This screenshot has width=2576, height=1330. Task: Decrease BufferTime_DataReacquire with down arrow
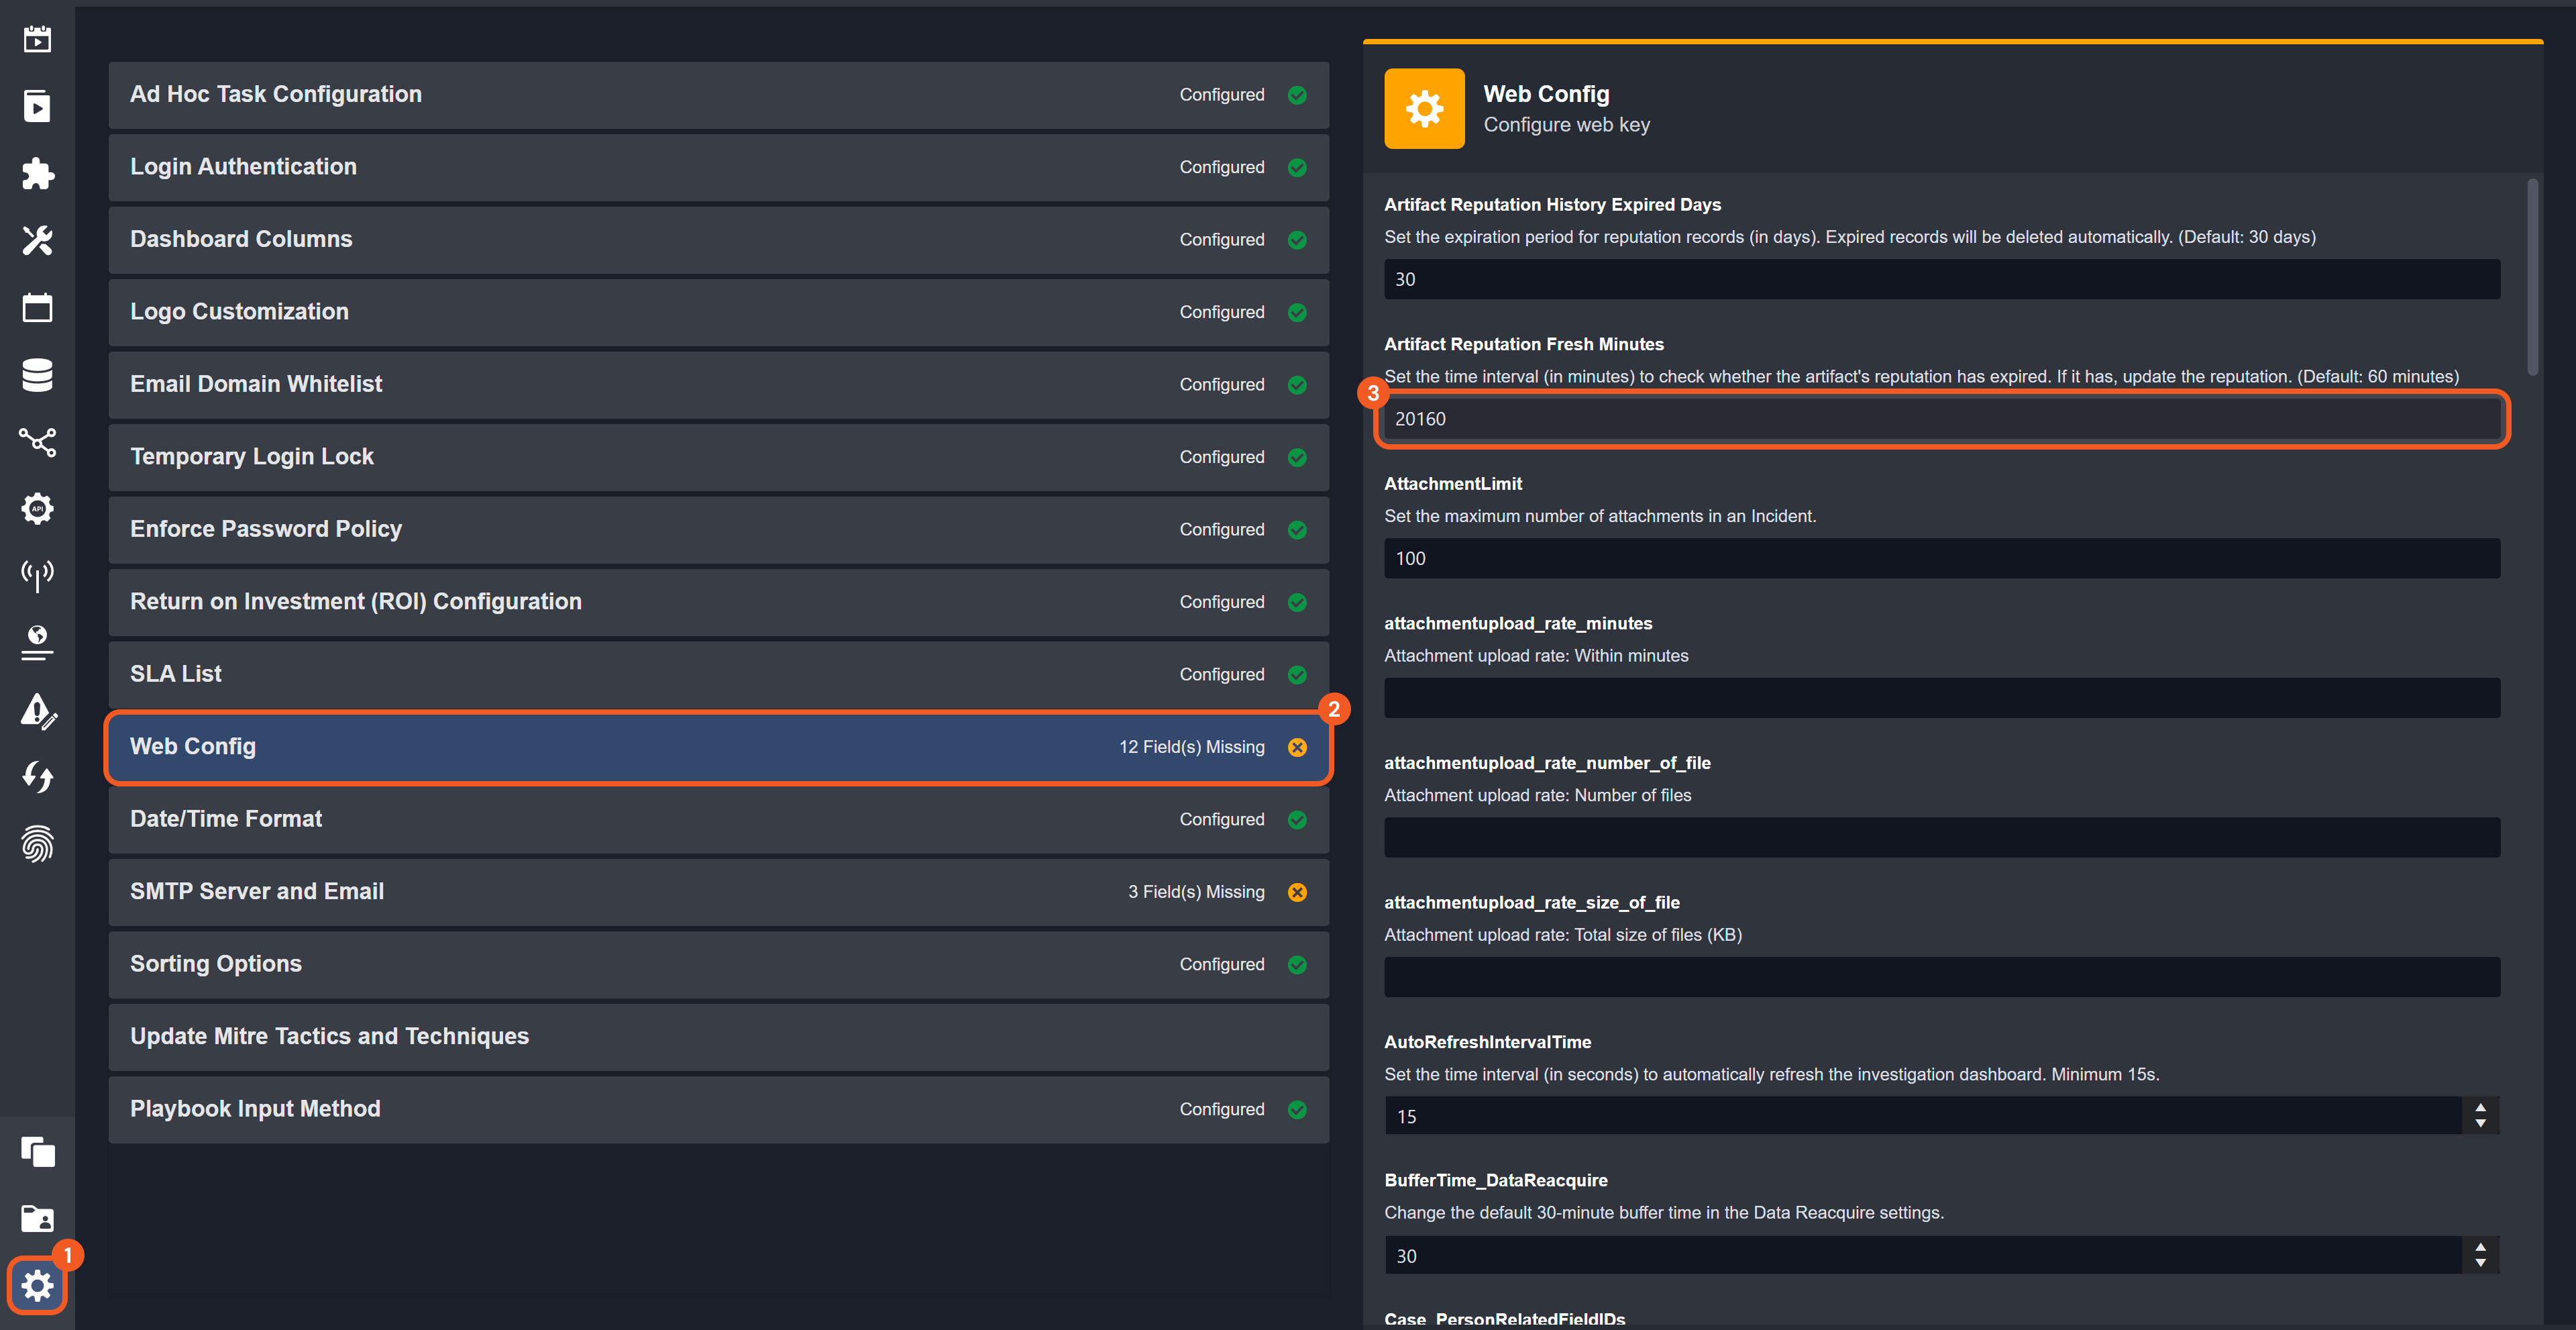pos(2480,1263)
